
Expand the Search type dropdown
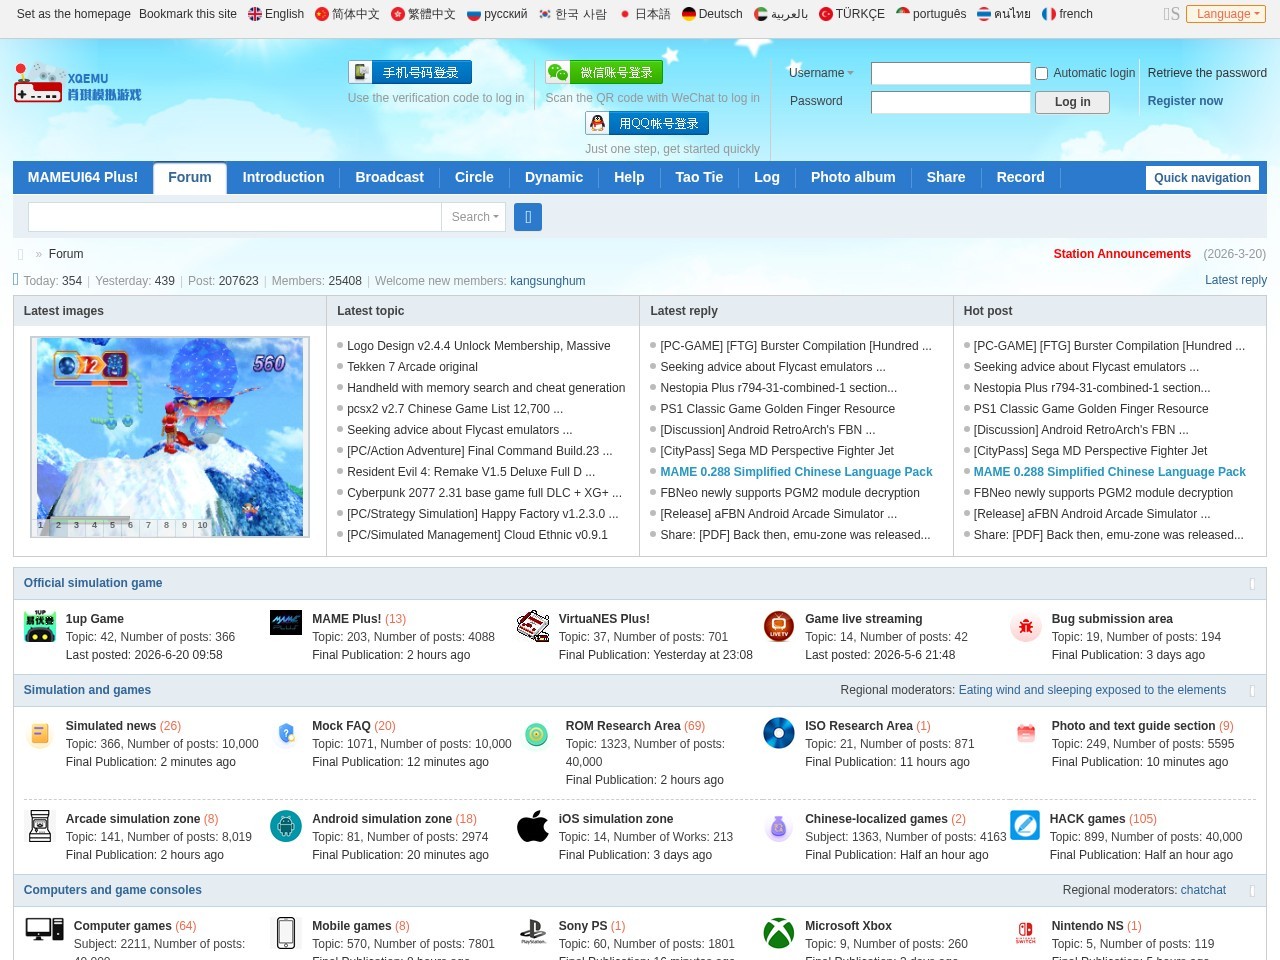474,217
